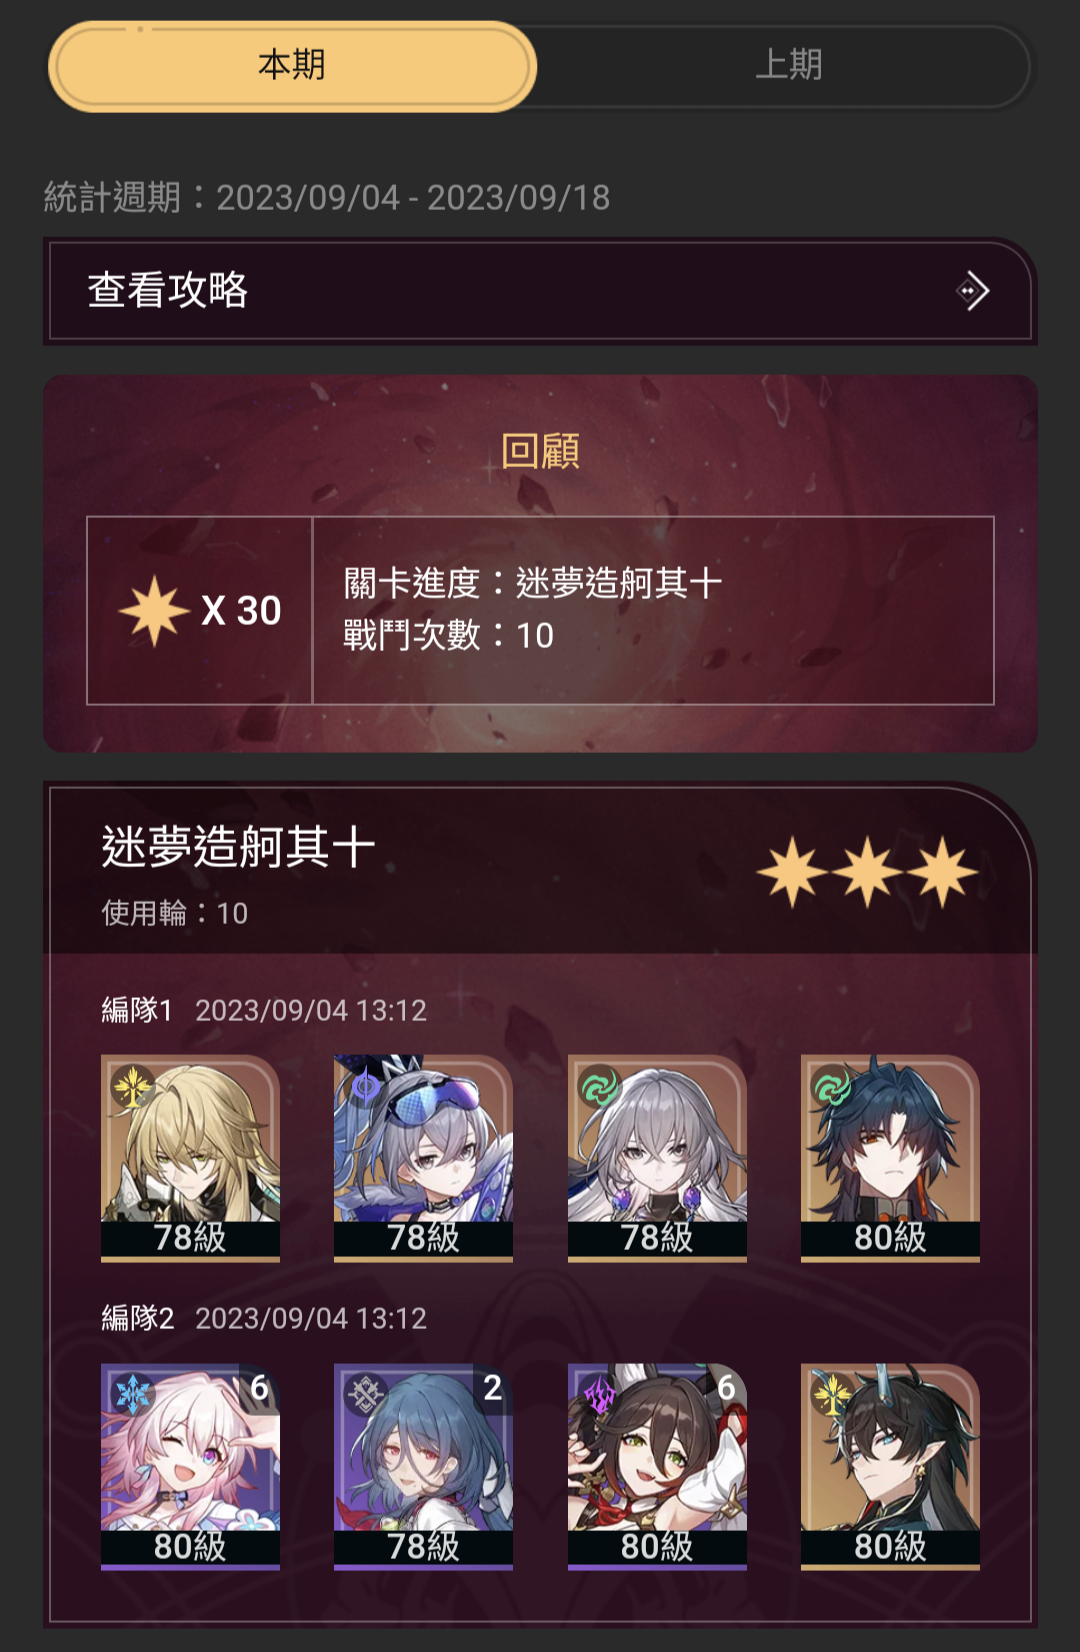Viewport: 1080px width, 1652px height.
Task: Tap the quantum element icon on Silver Wolf
Action: click(366, 1086)
